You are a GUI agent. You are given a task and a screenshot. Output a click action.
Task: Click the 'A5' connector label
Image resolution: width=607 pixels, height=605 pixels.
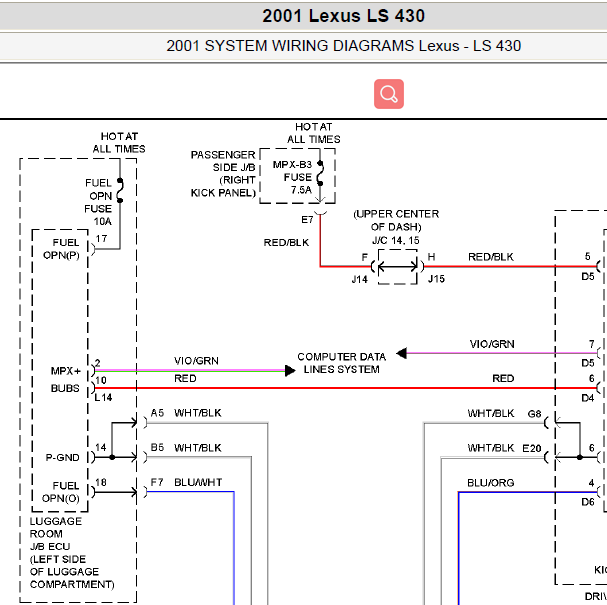point(157,413)
